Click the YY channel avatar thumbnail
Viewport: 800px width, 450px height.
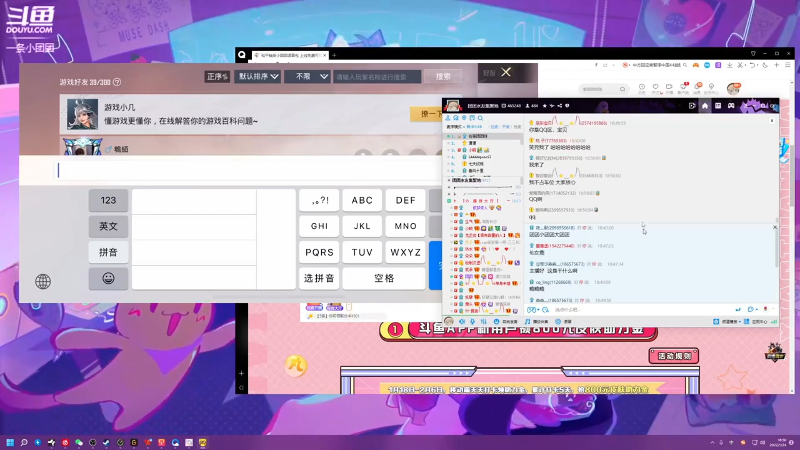452,106
